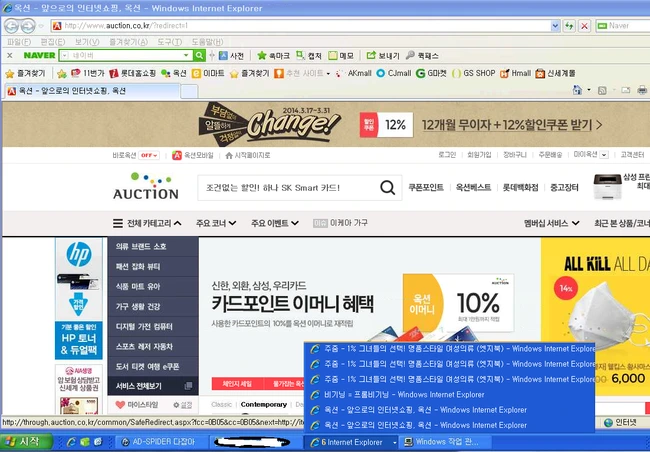
Task: Toggle the 바로옥션 OFF switch
Action: coord(149,156)
